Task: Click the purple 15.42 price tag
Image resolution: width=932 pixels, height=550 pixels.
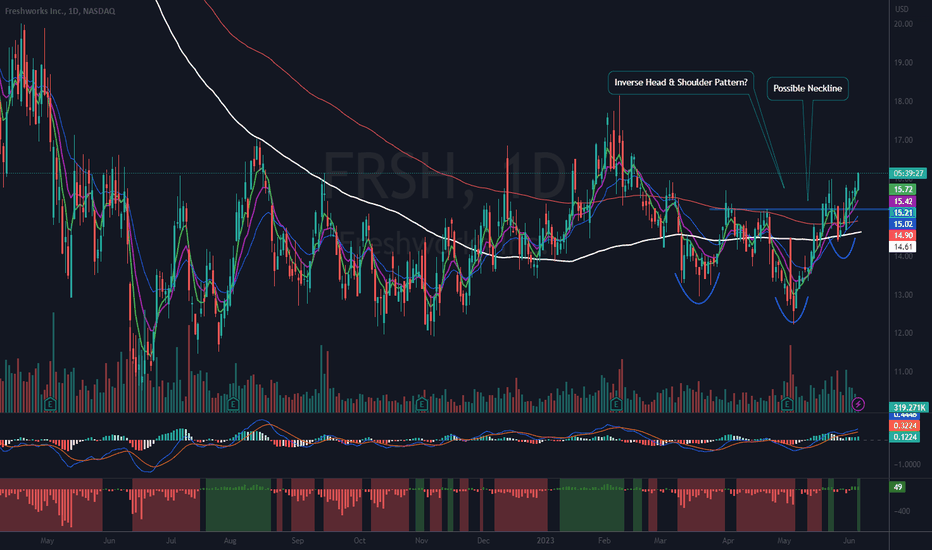Action: pyautogui.click(x=903, y=202)
